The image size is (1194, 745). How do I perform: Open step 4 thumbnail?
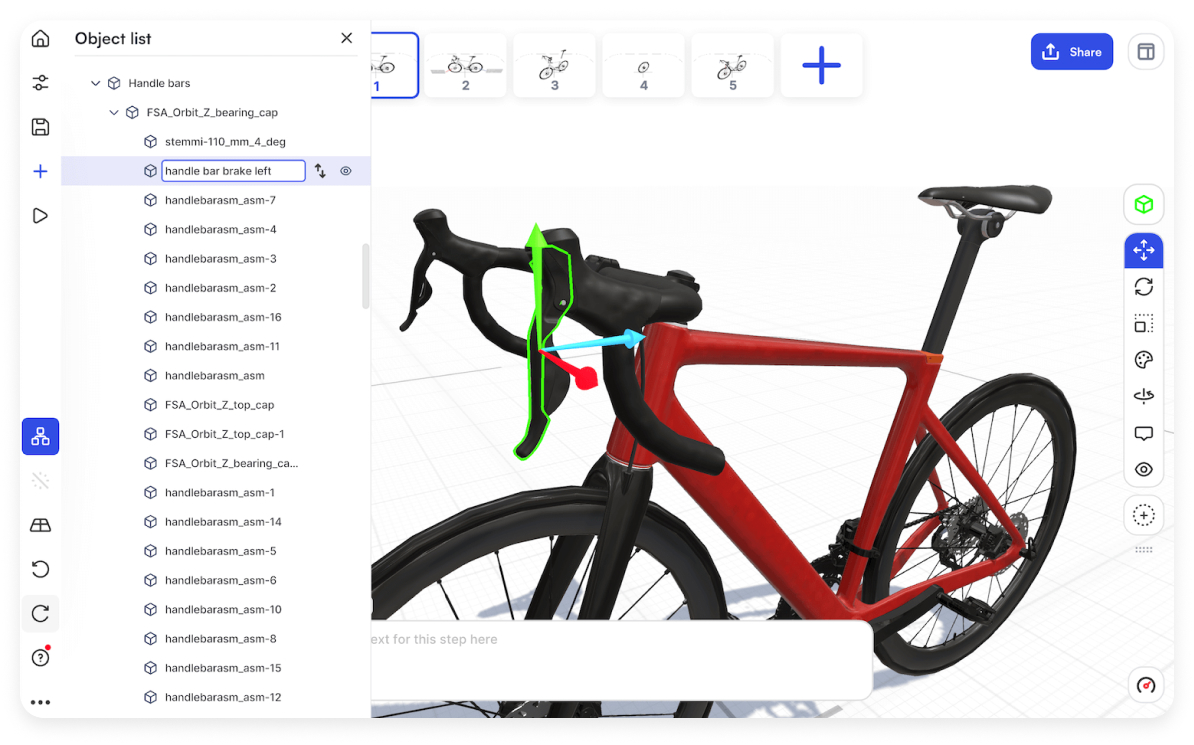point(643,66)
